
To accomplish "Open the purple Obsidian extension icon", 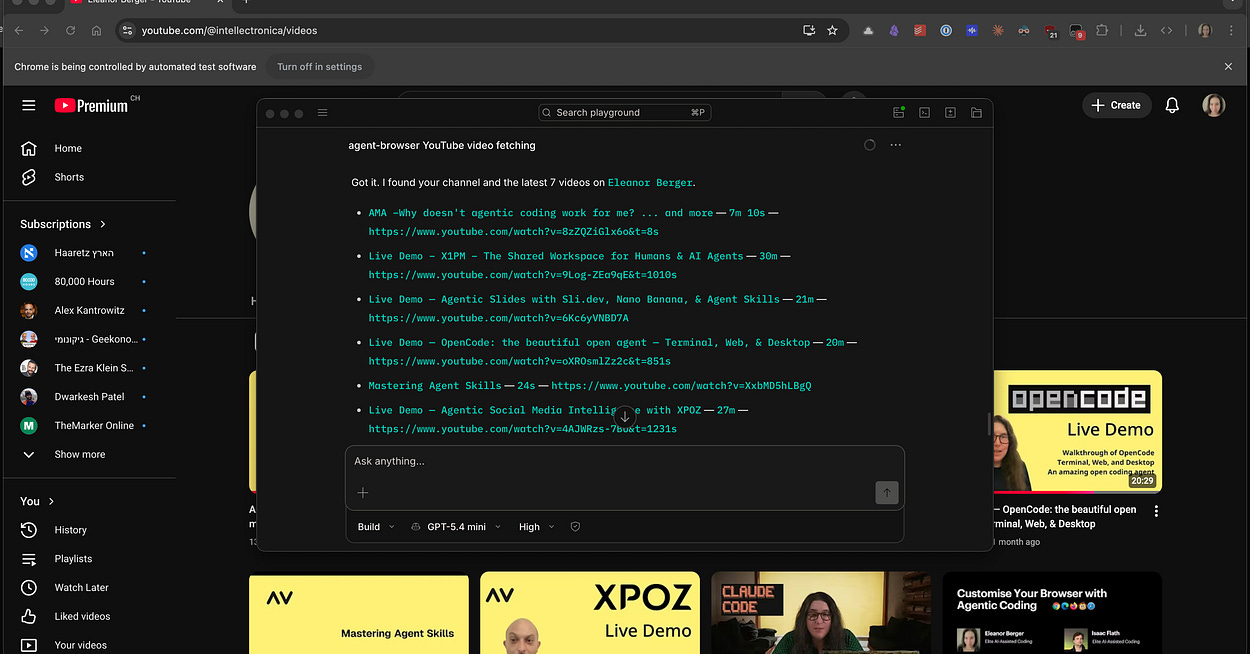I will point(894,31).
